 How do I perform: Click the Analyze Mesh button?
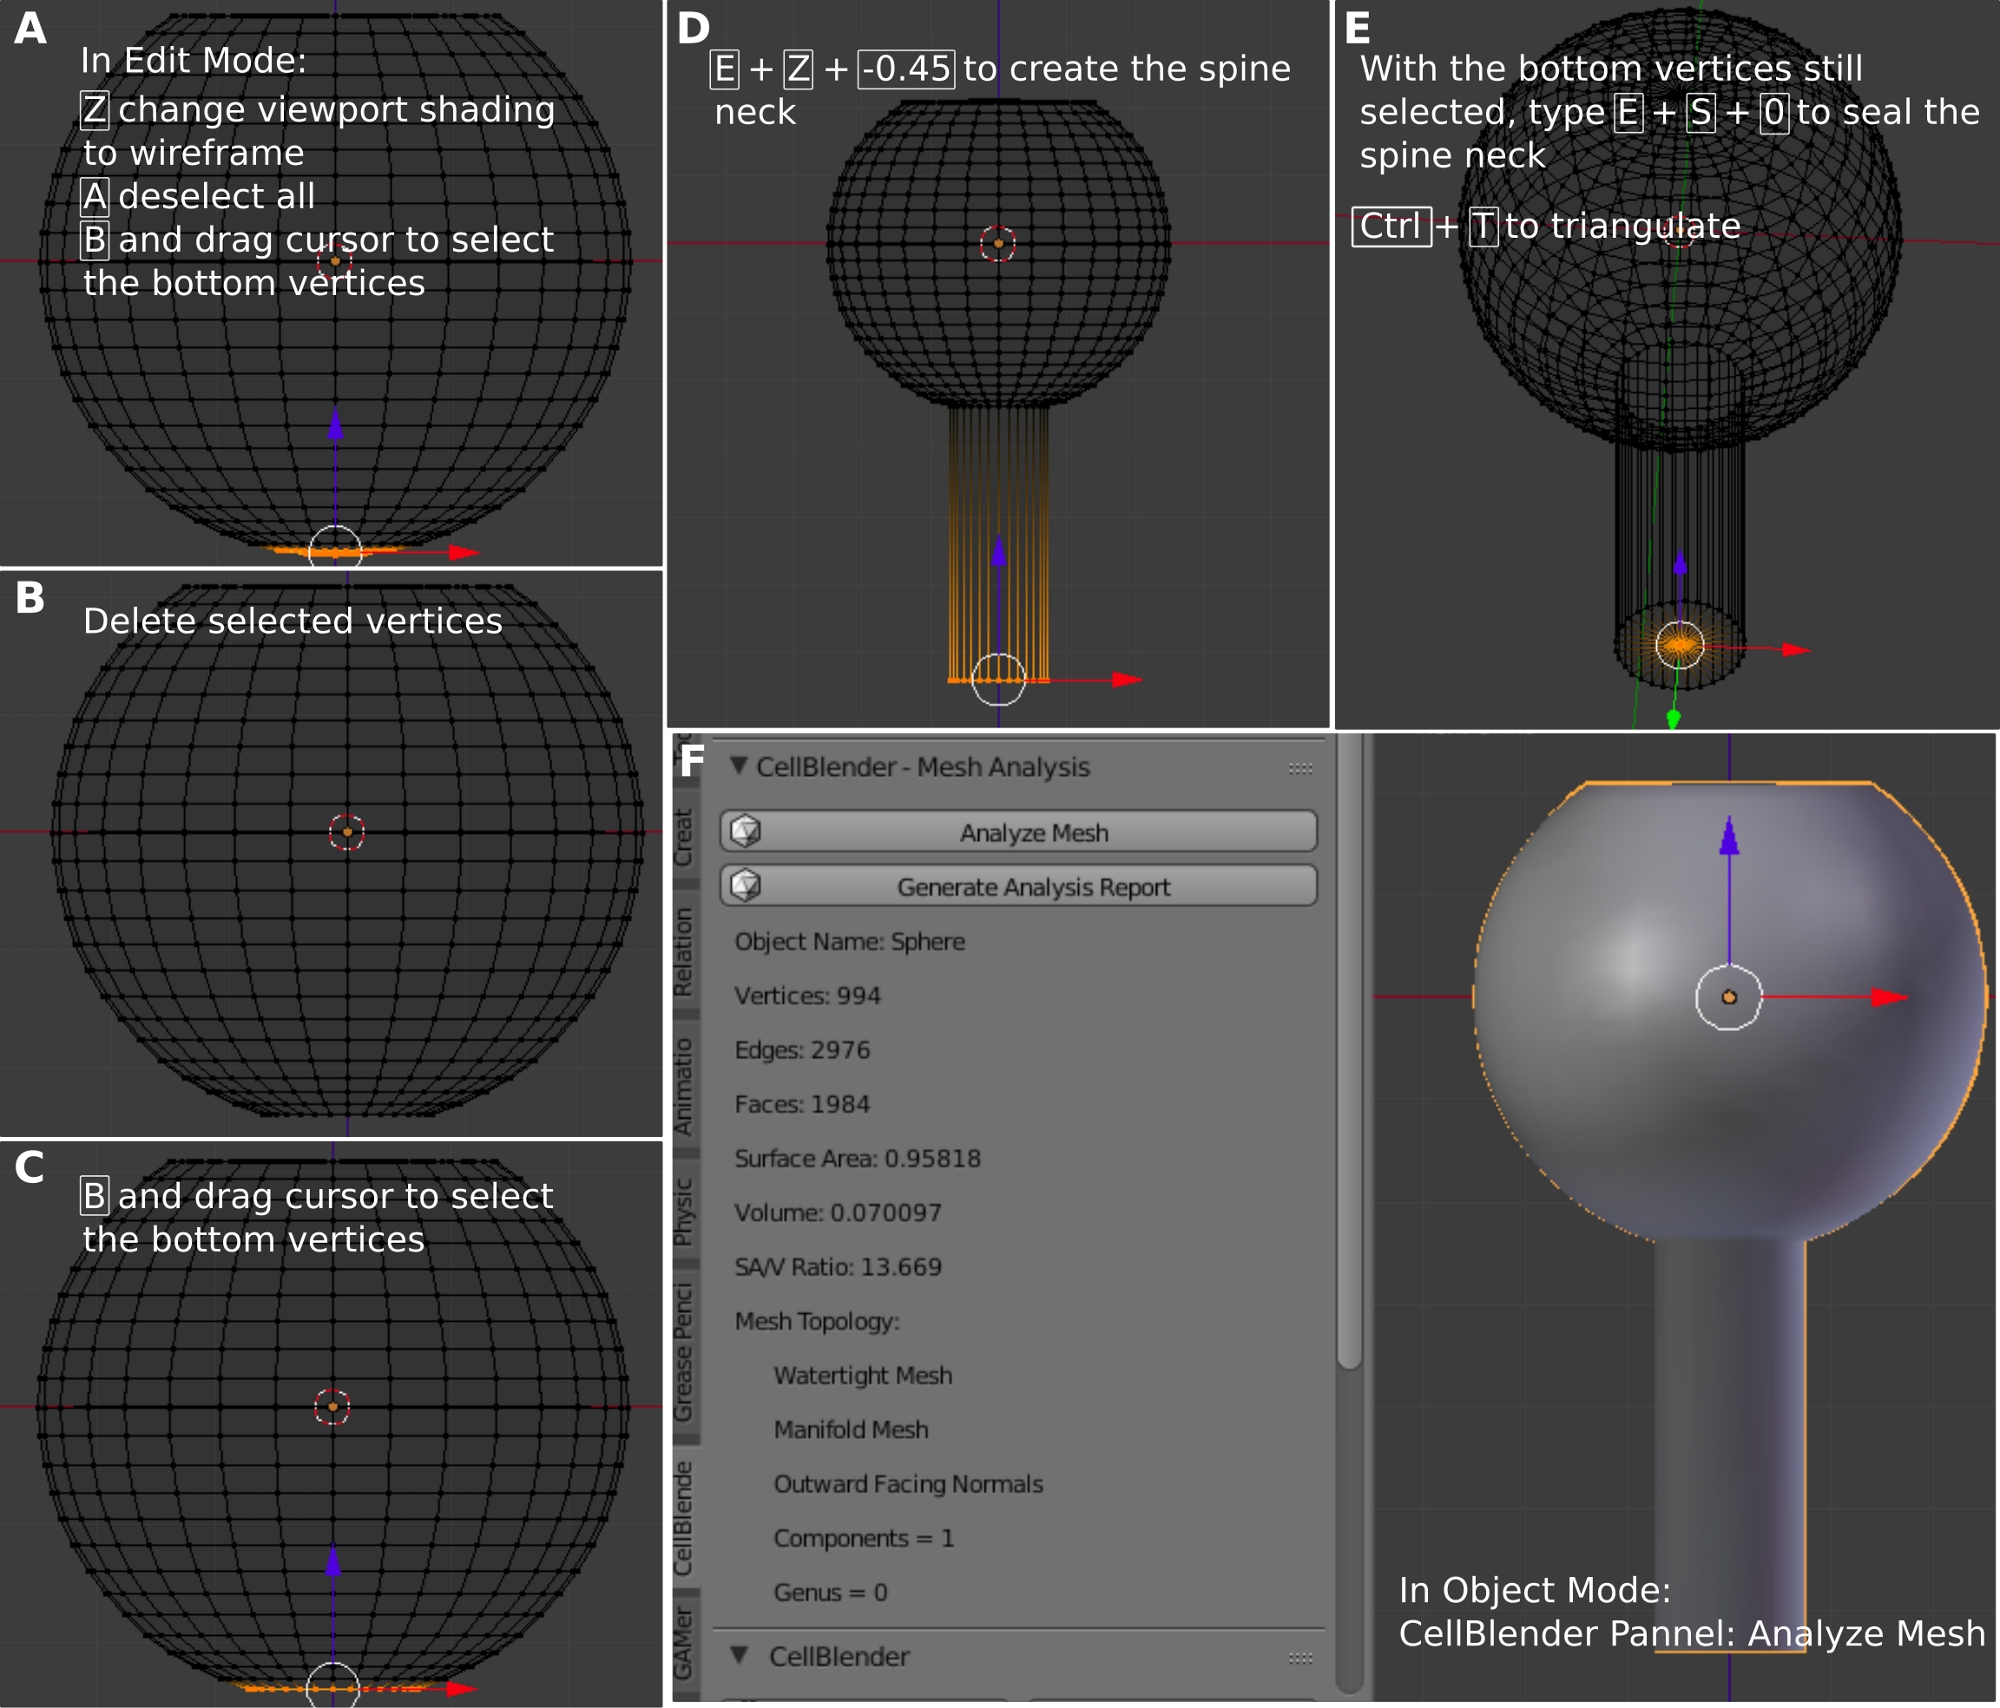(x=1033, y=832)
